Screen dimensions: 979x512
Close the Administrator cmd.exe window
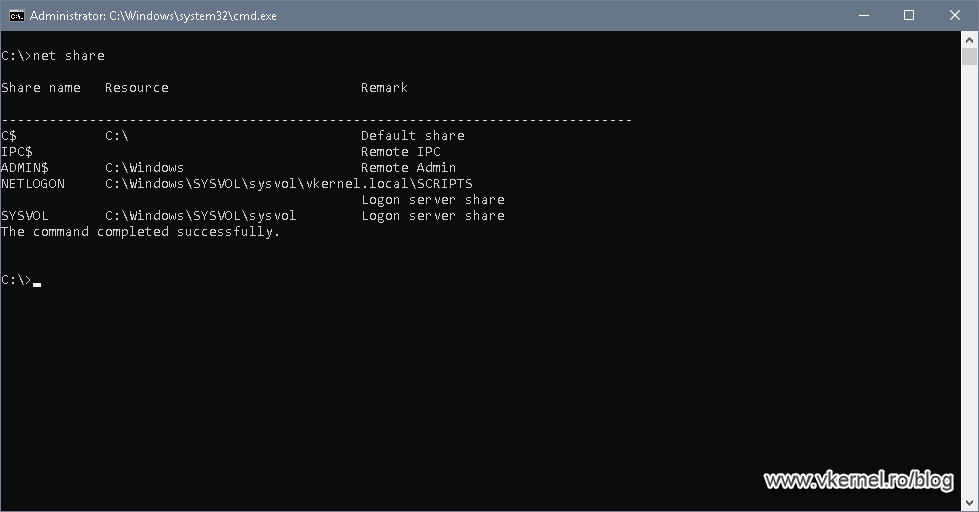click(x=955, y=16)
